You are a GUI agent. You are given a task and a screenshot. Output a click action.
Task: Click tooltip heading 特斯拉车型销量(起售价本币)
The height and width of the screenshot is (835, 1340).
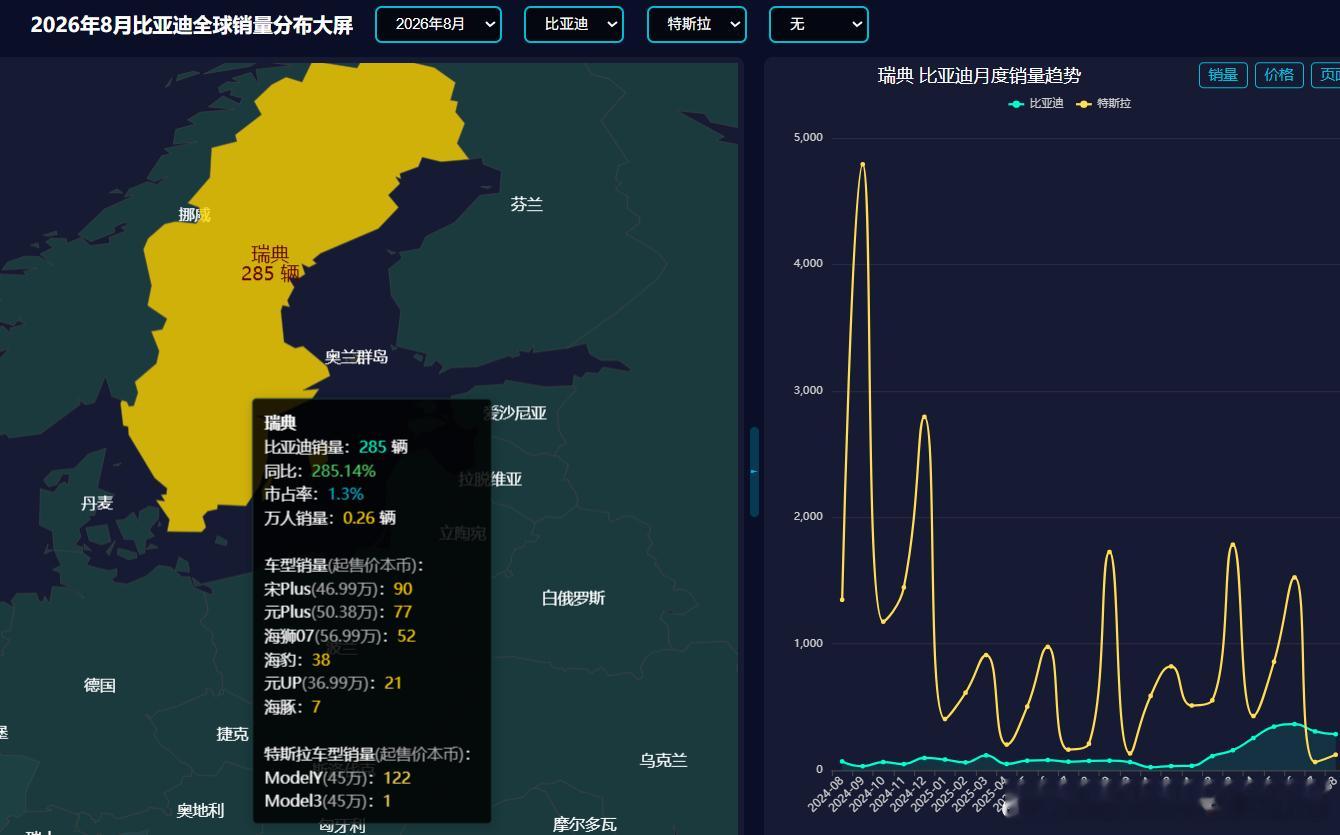pos(368,754)
